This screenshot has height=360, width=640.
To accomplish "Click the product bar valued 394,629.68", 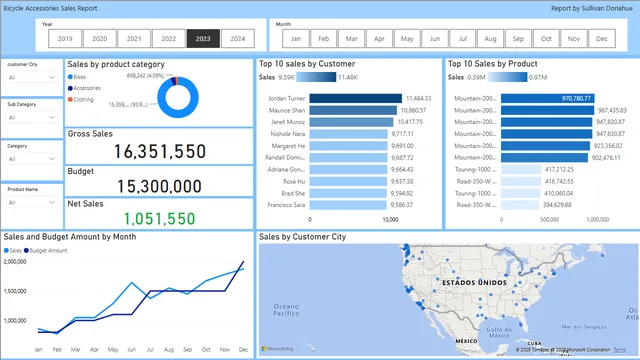I will coord(520,205).
